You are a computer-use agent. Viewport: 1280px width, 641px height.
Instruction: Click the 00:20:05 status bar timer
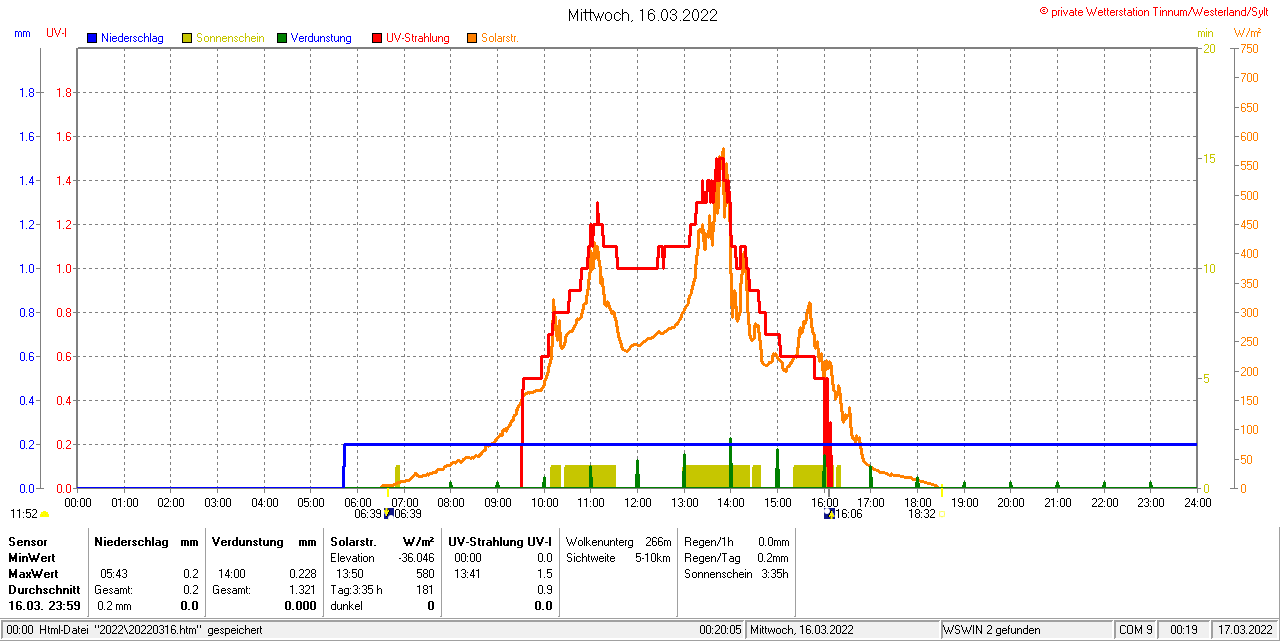point(720,630)
